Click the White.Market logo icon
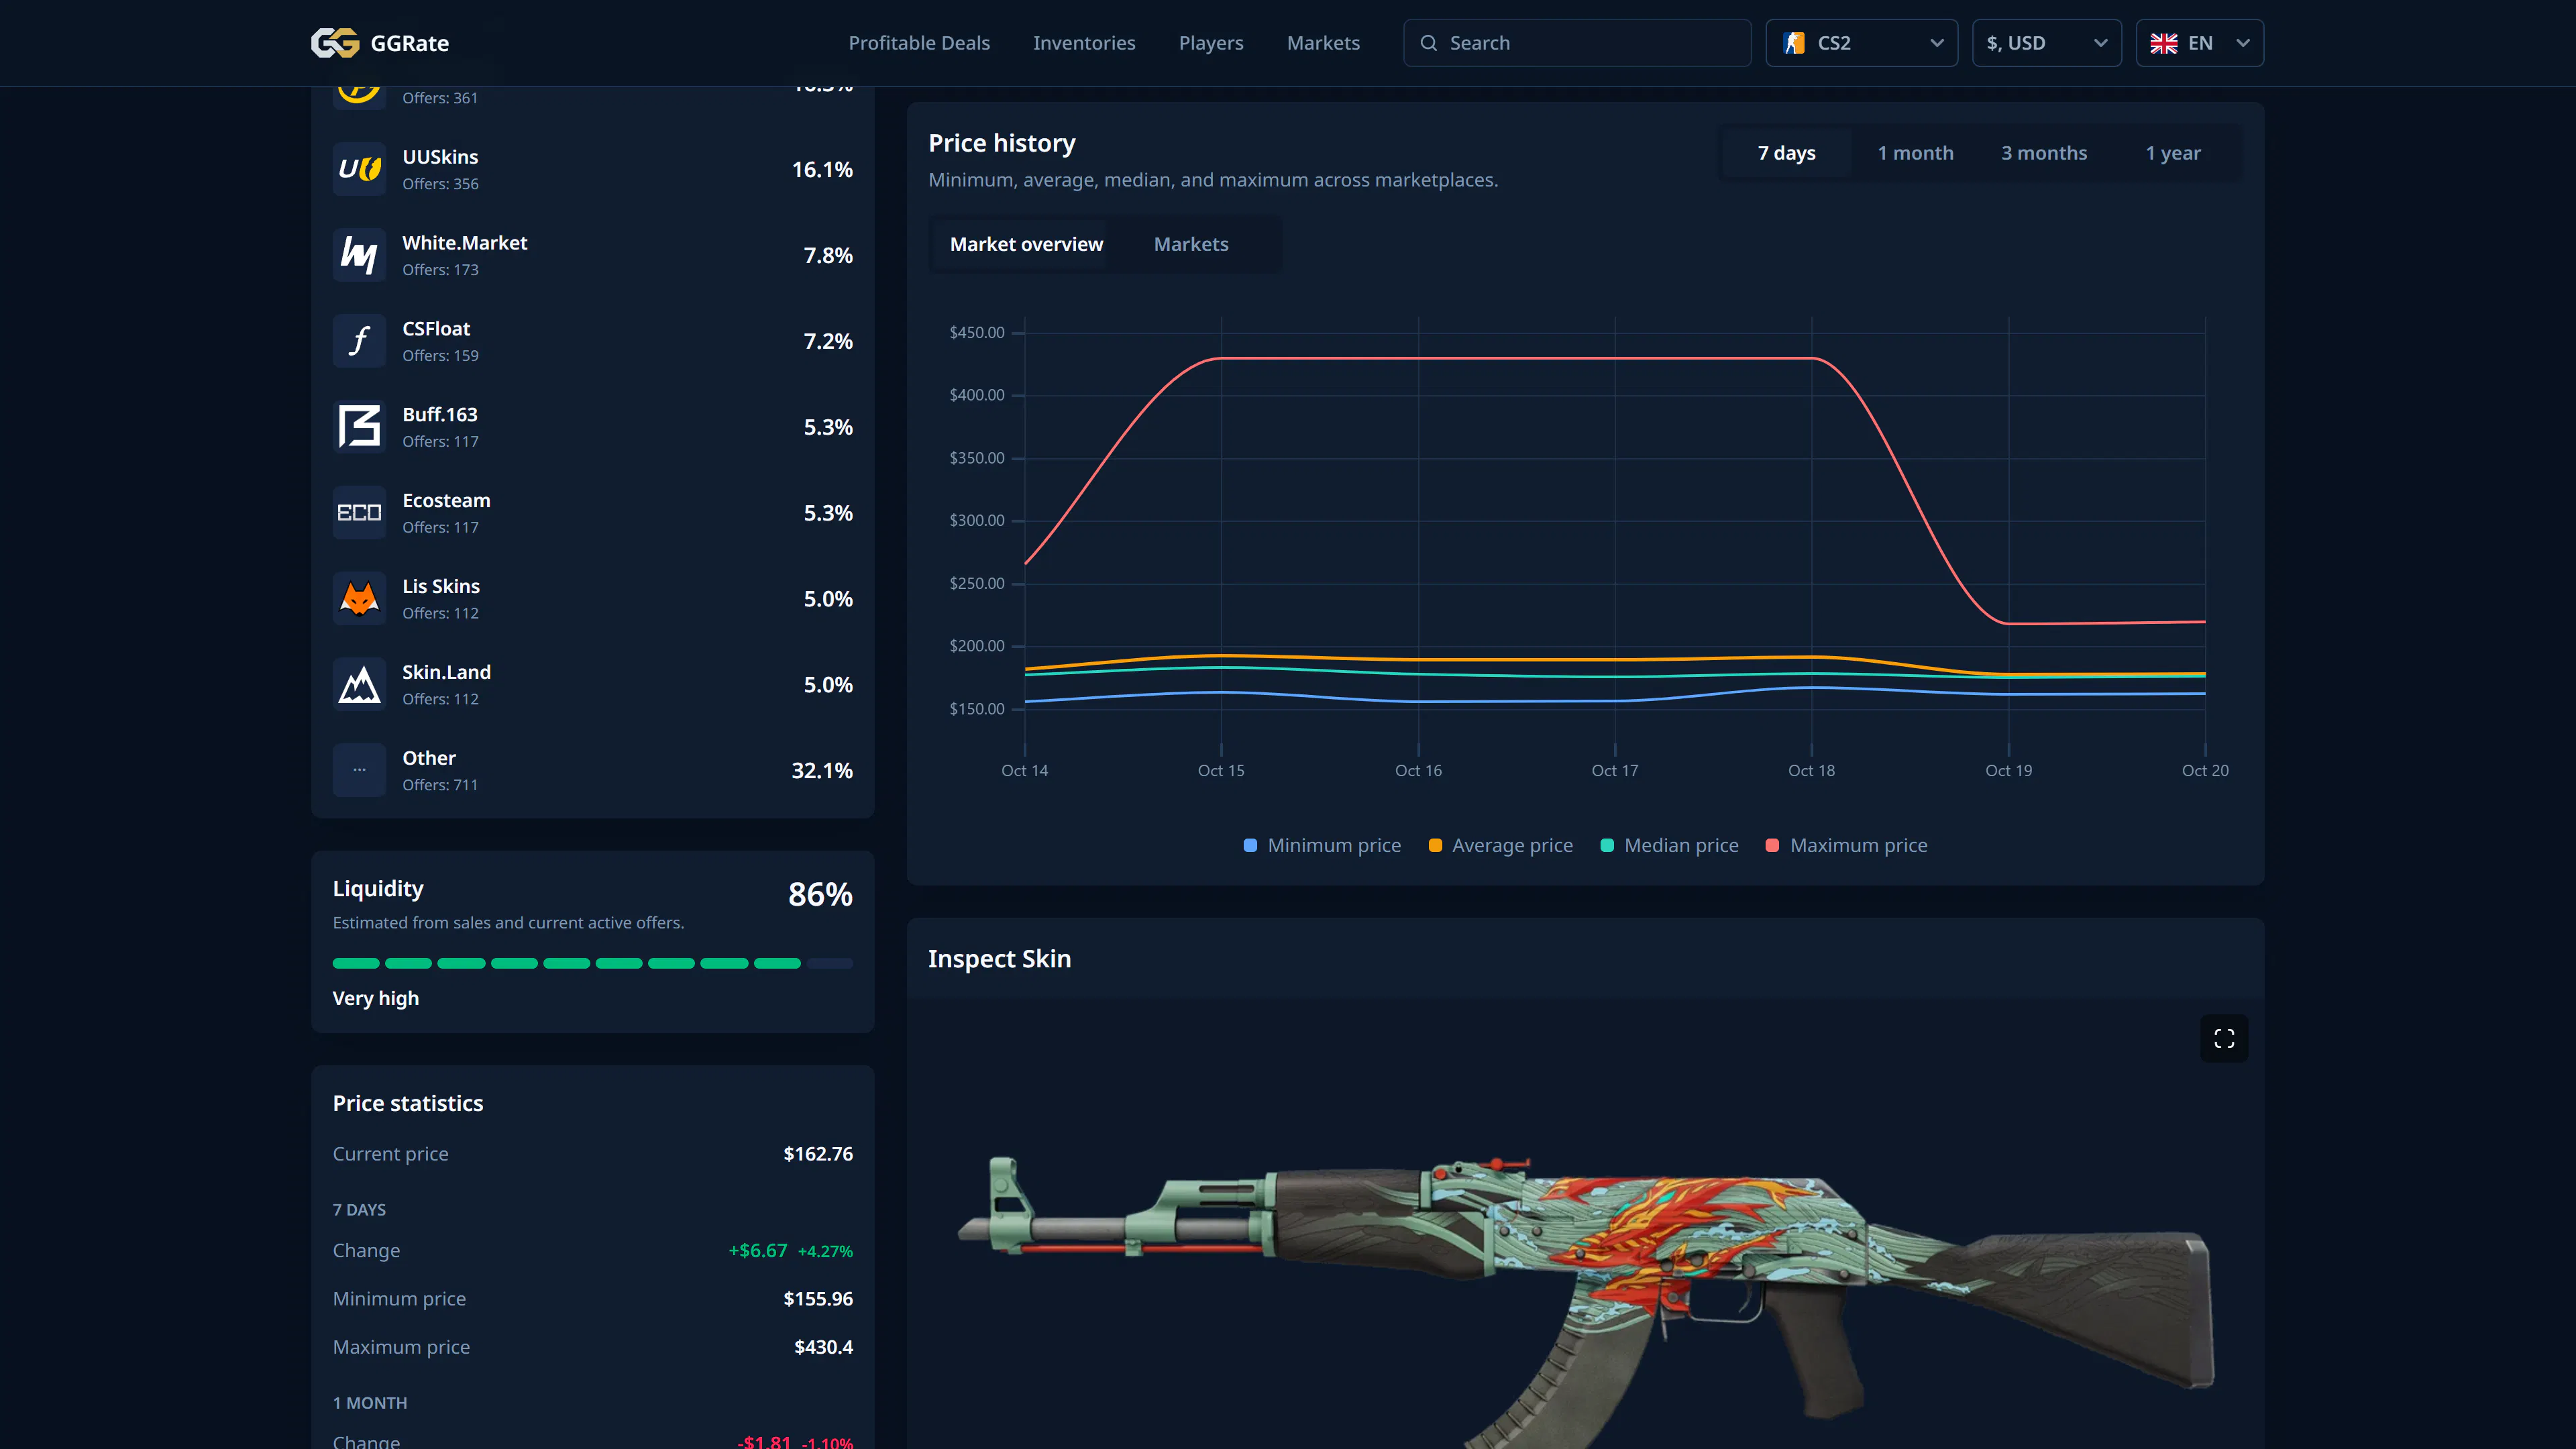2576x1449 pixels. click(359, 255)
